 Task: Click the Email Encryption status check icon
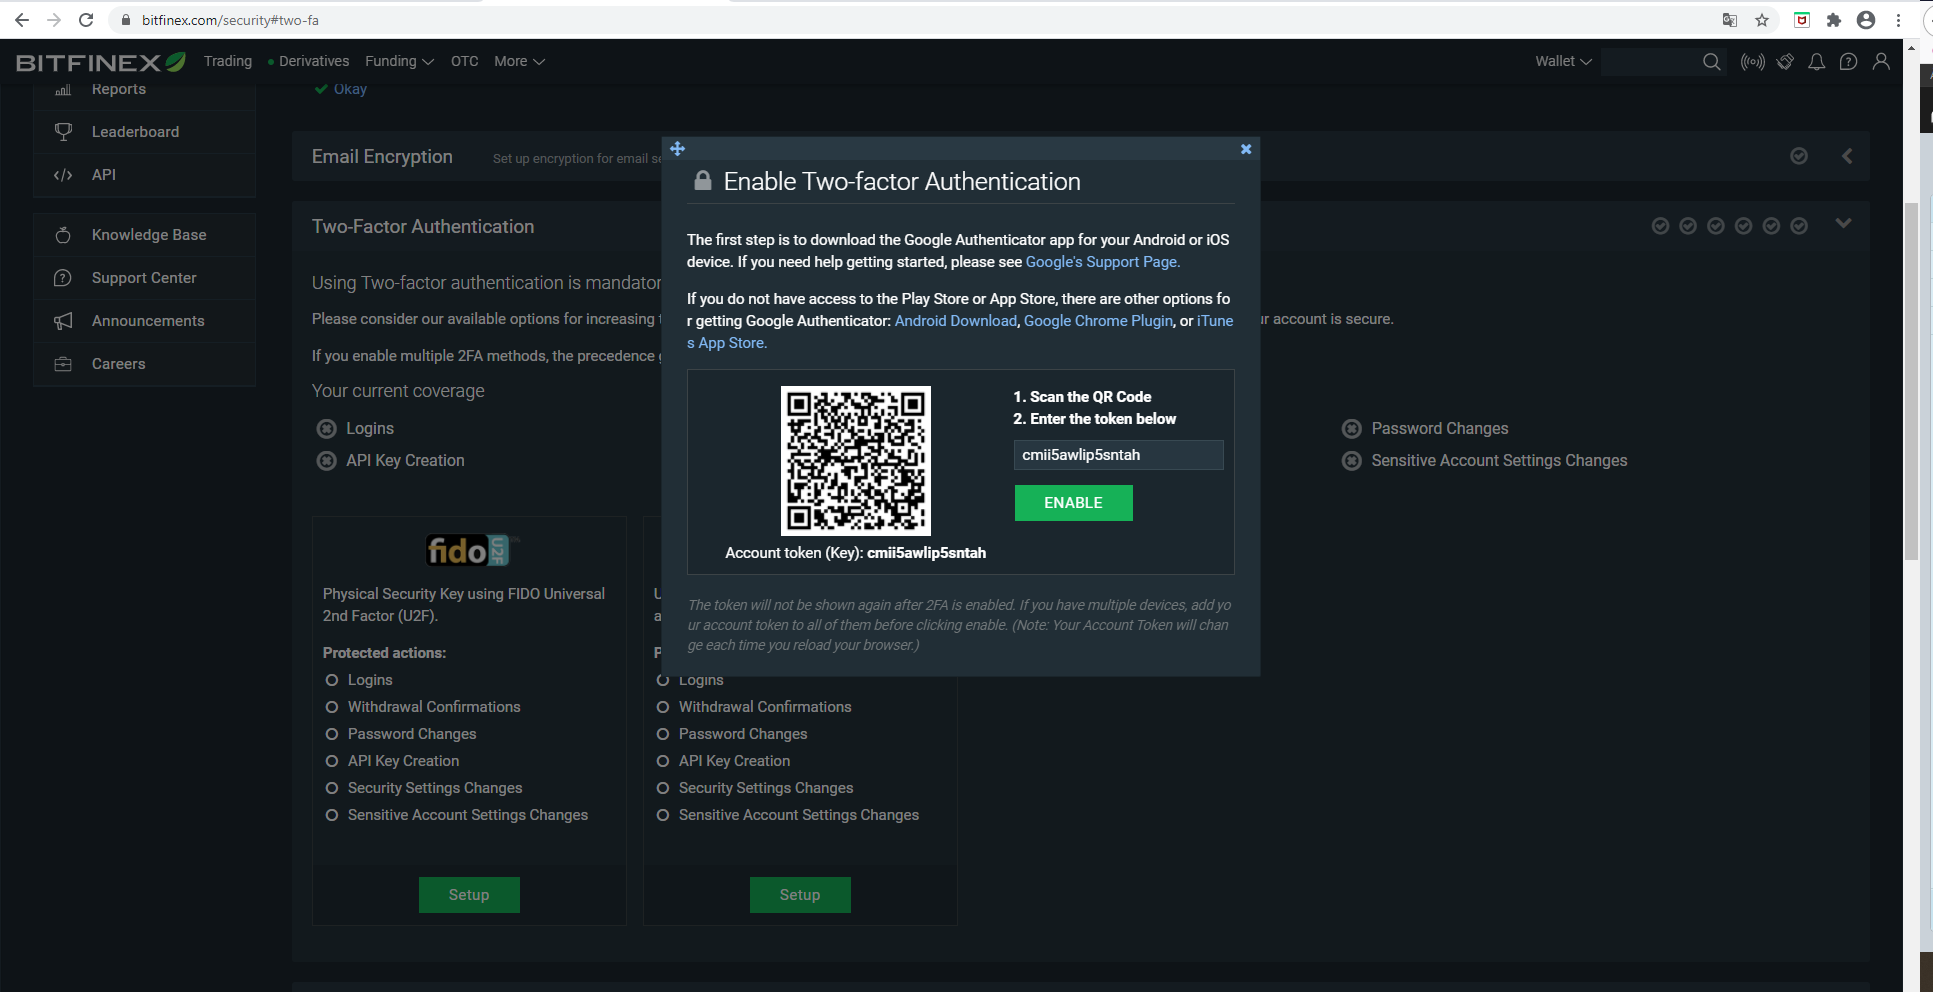coord(1799,156)
